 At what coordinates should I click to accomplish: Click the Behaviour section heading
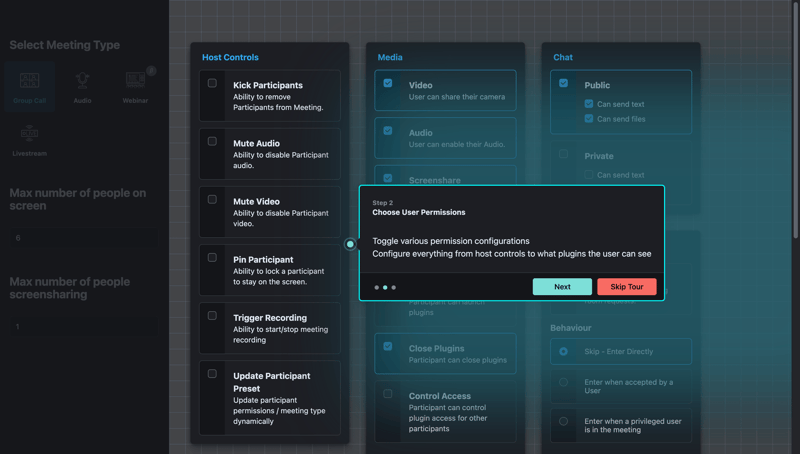pos(570,328)
